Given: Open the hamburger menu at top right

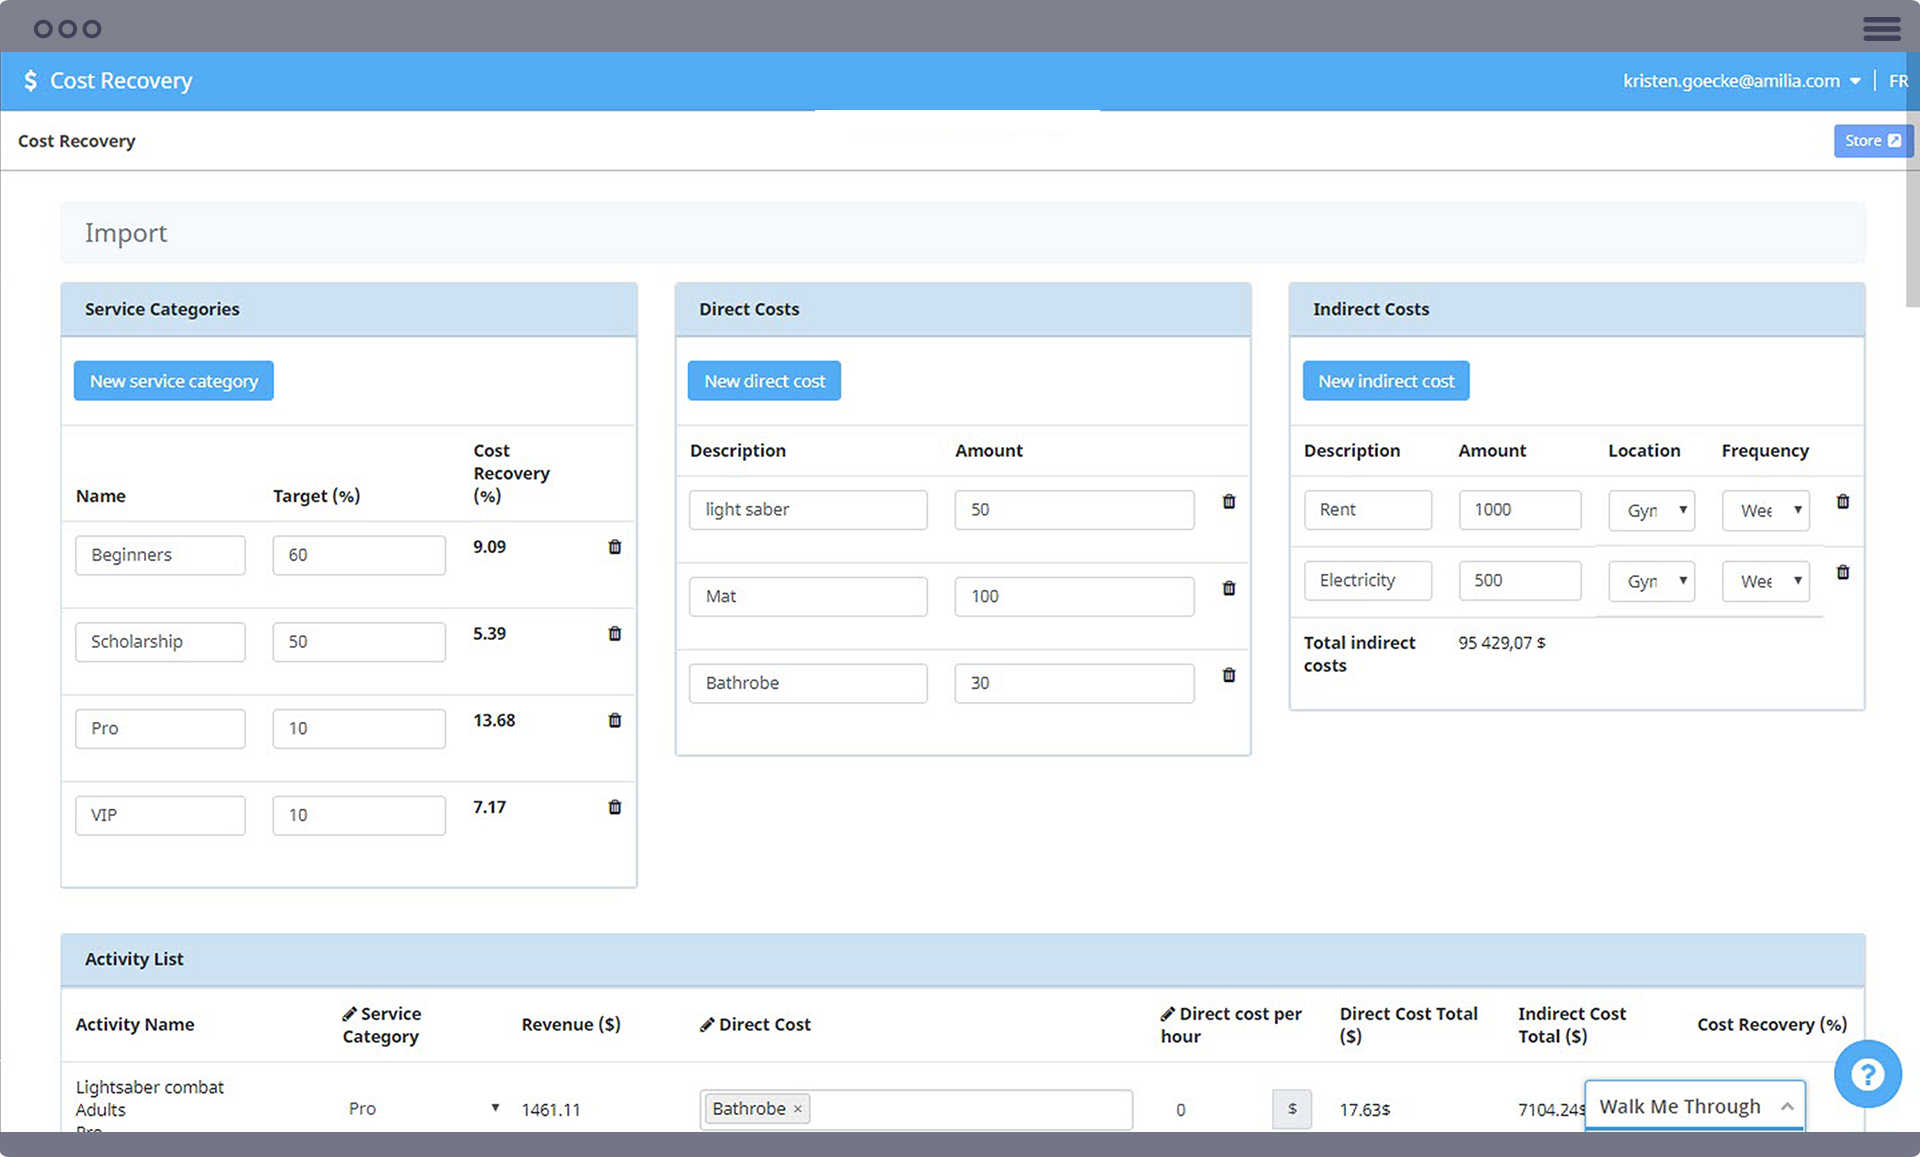Looking at the screenshot, I should (x=1882, y=28).
